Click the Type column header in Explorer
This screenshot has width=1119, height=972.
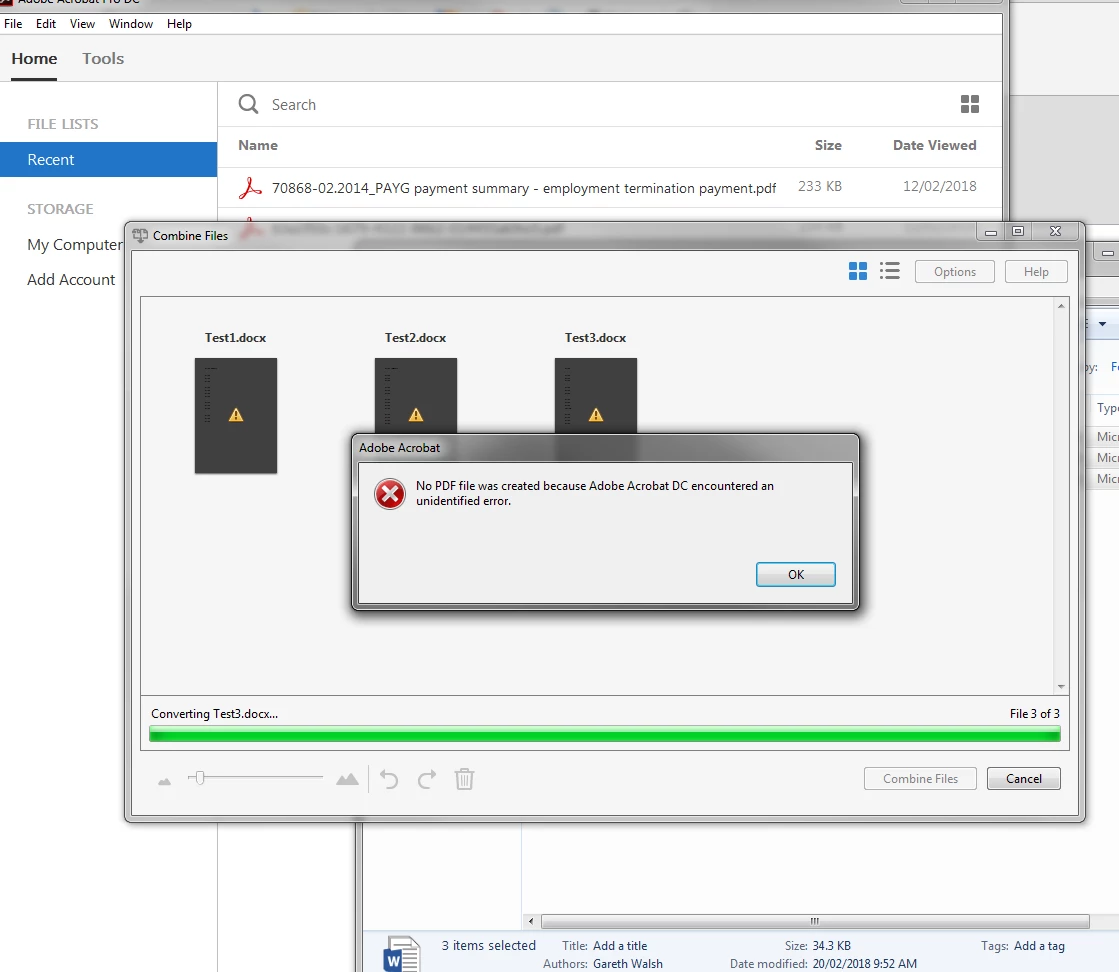coord(1108,407)
